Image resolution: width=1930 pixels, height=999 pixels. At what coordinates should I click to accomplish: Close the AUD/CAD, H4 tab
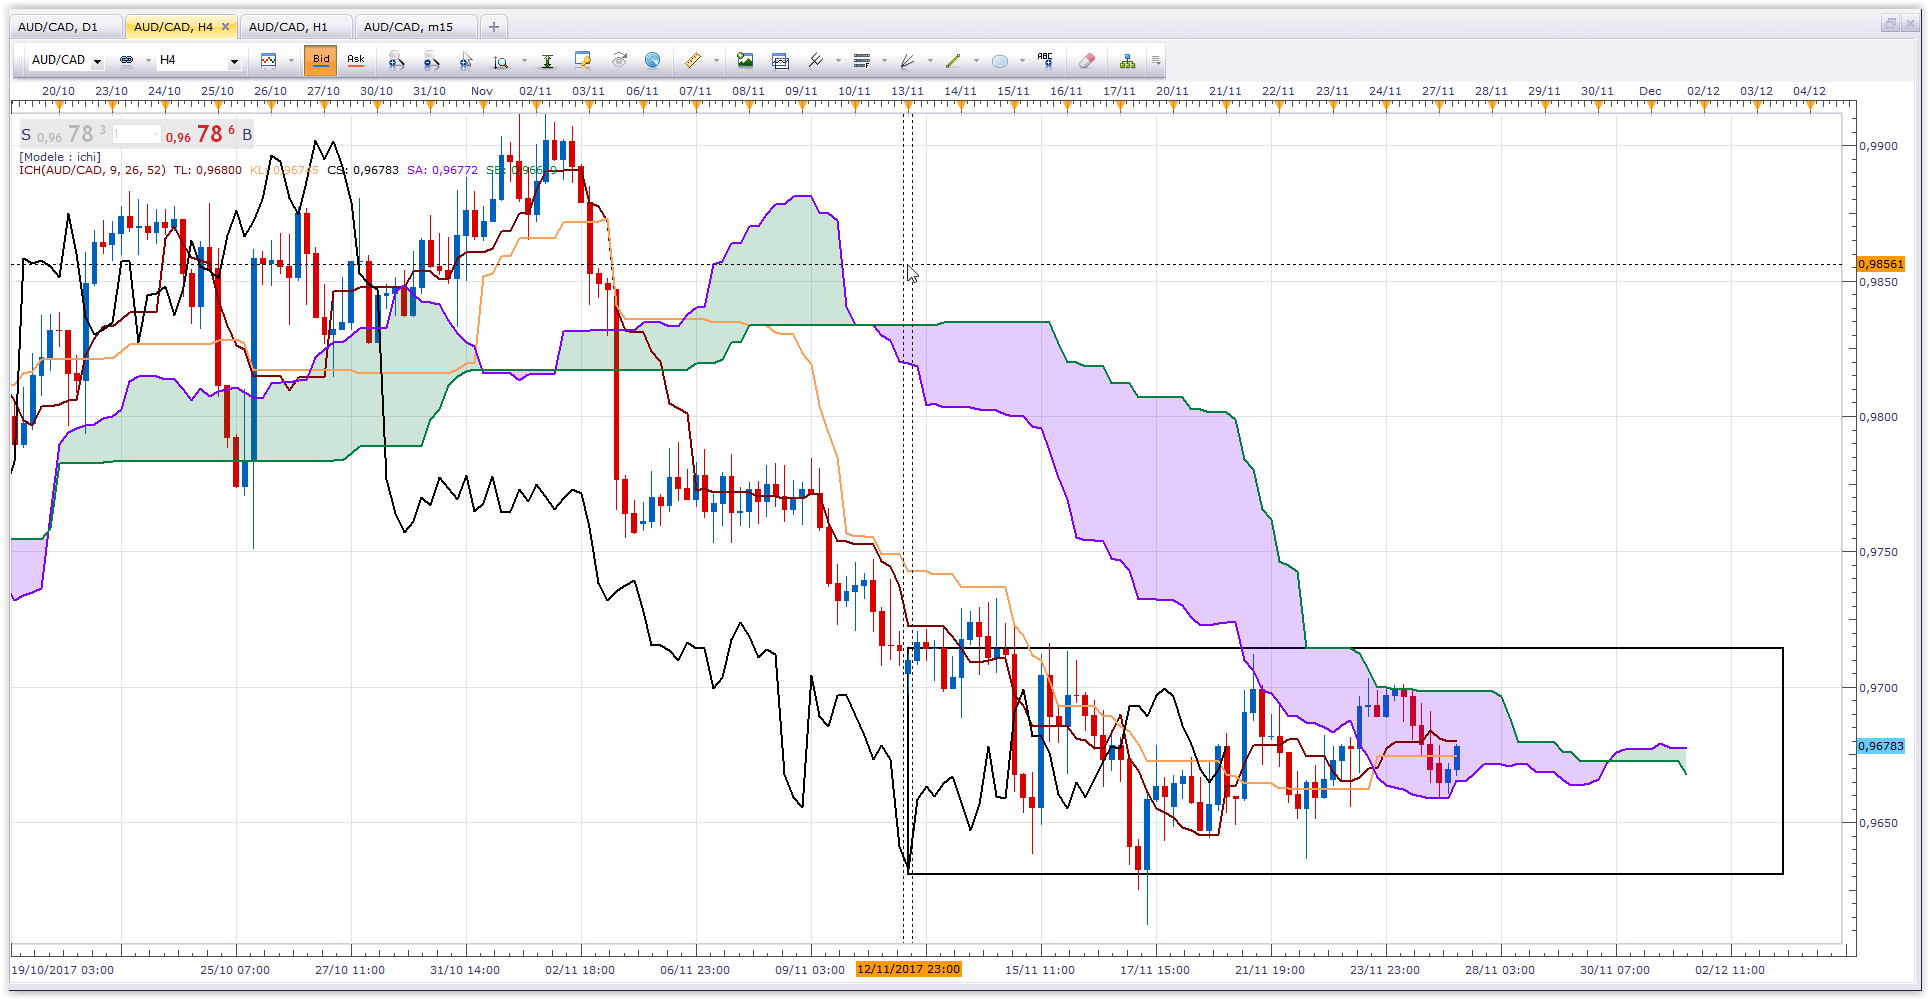225,27
